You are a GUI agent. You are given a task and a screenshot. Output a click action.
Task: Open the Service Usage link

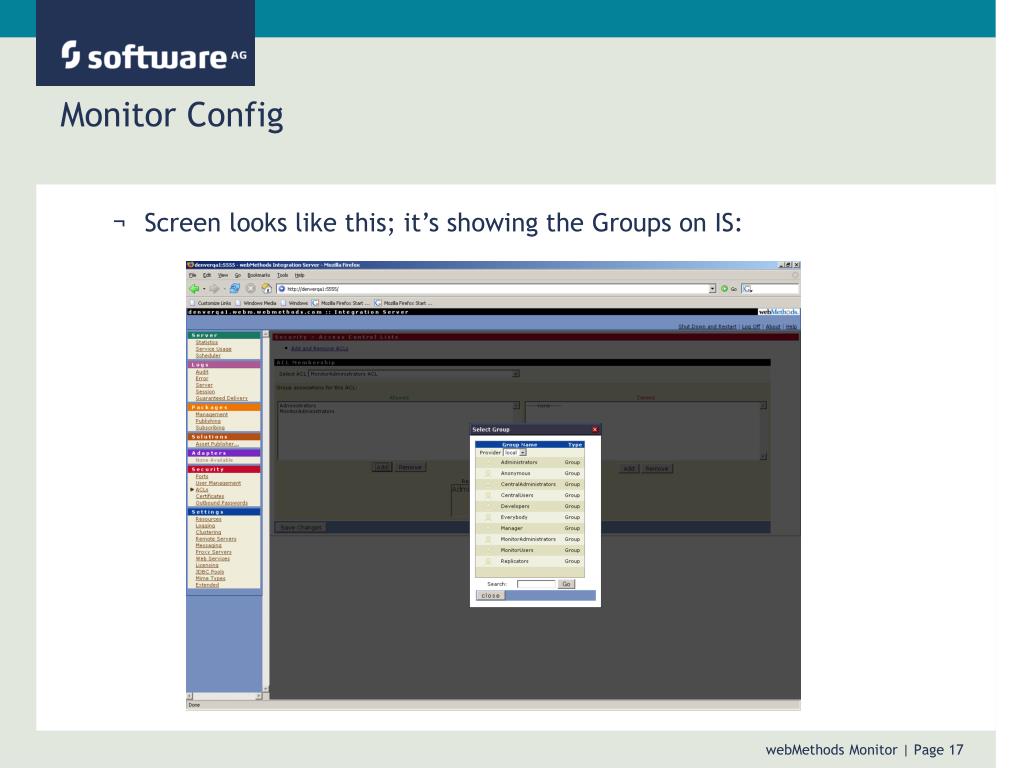pyautogui.click(x=214, y=349)
